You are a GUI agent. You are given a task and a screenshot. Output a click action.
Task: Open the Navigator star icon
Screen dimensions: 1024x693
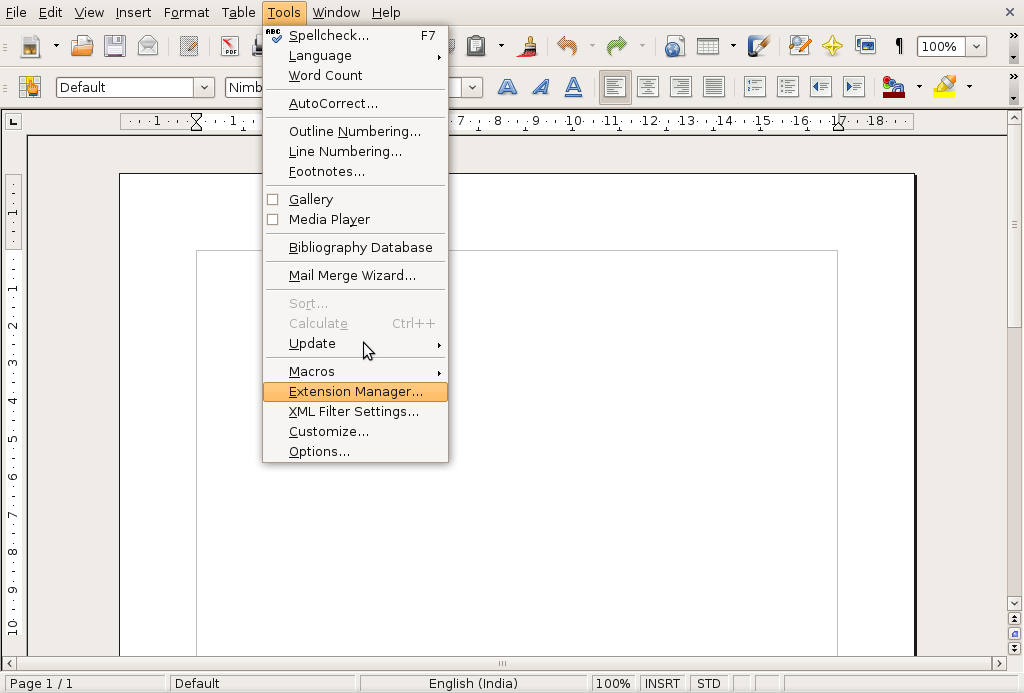point(832,46)
